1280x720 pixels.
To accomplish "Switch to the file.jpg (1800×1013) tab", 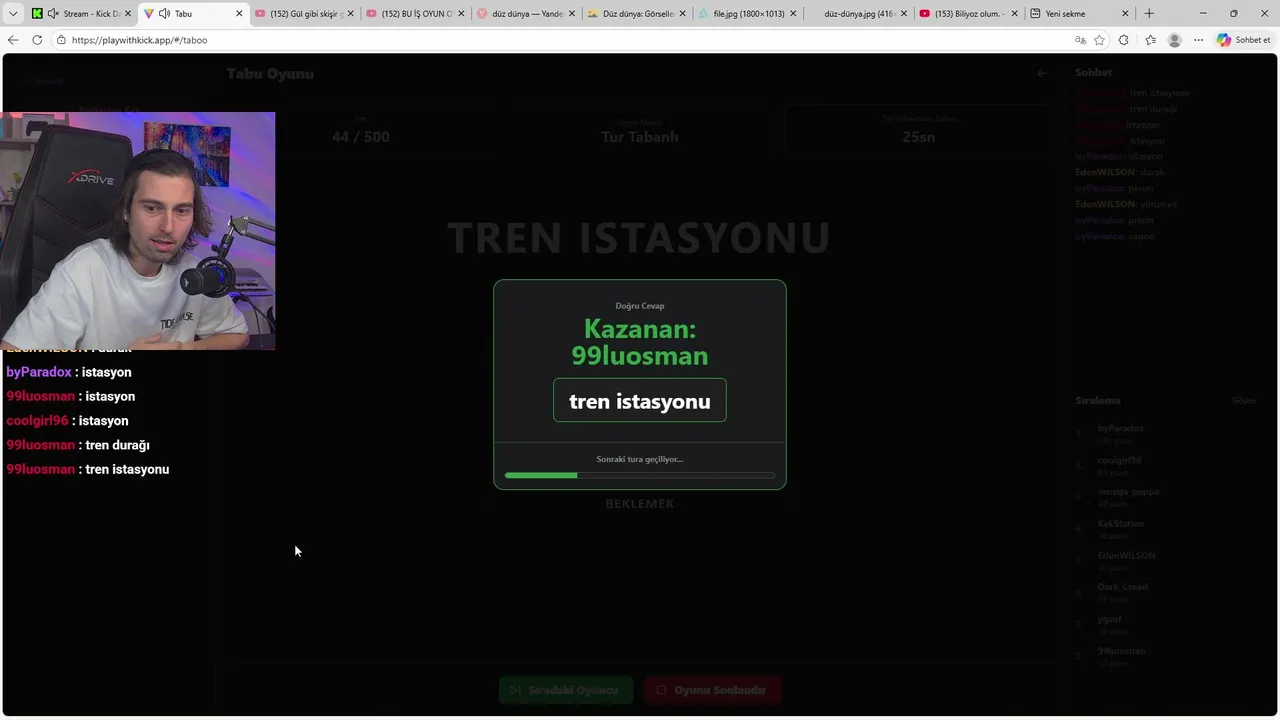I will click(x=748, y=14).
